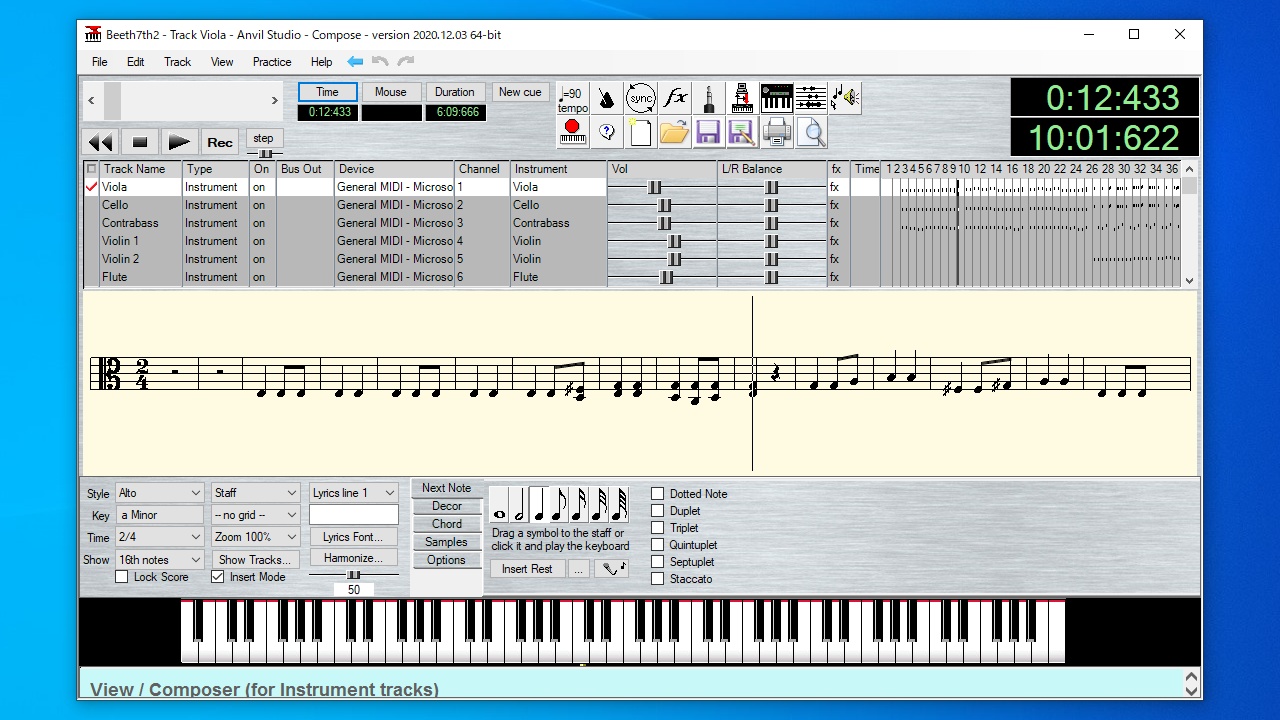Viewport: 1280px width, 720px height.
Task: Select the sixty-fourth note symbol
Action: tap(618, 504)
